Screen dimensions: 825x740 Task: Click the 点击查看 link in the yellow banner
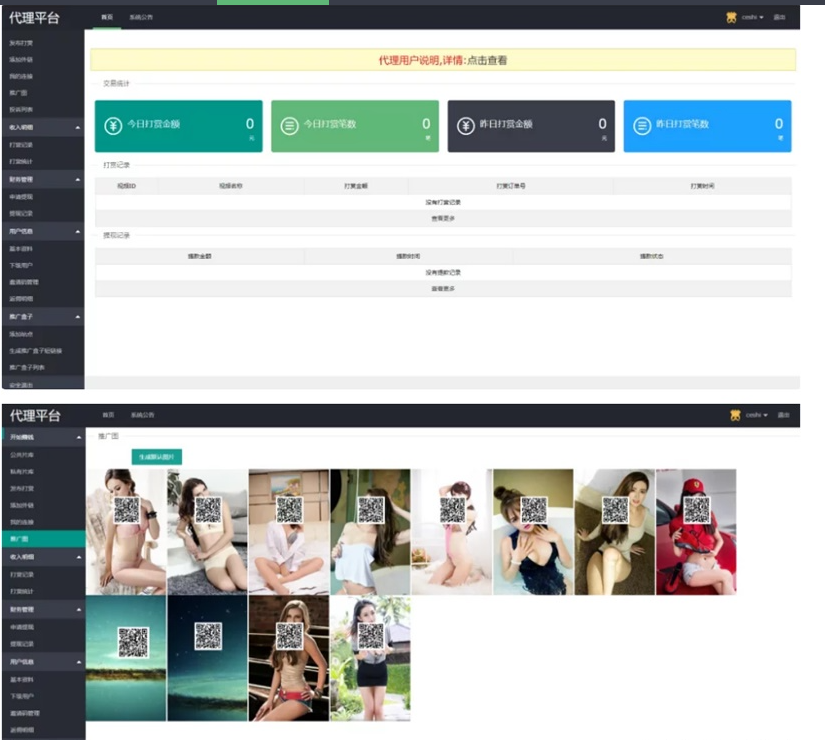click(487, 60)
